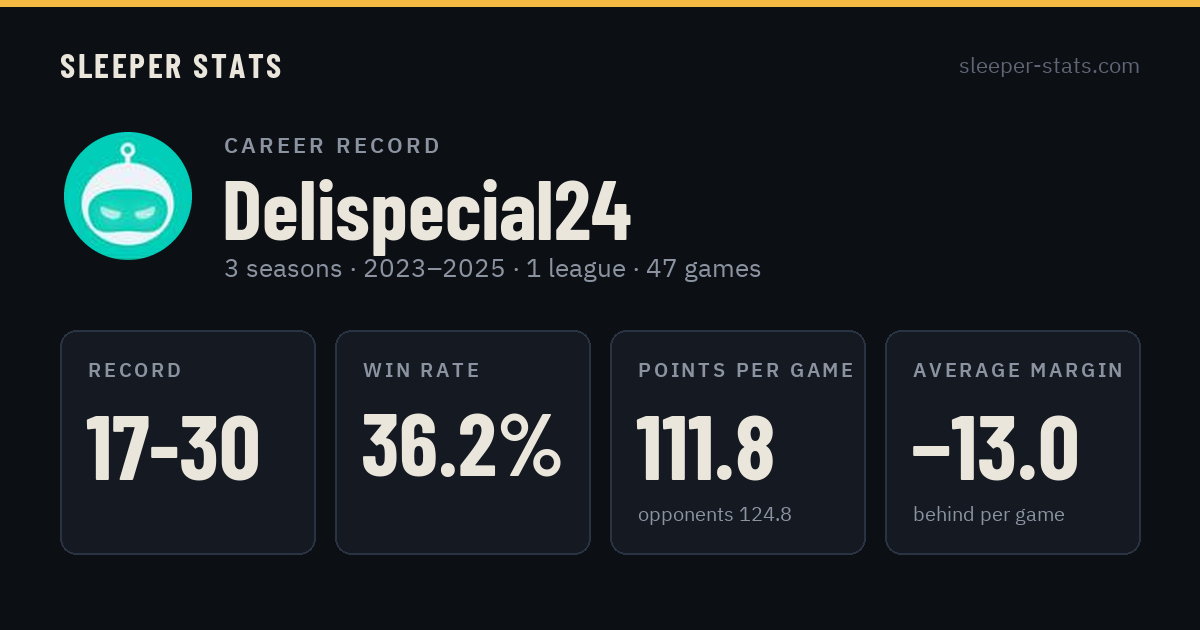The image size is (1200, 630).
Task: Open the sleeper-stats.com link
Action: pos(1049,66)
